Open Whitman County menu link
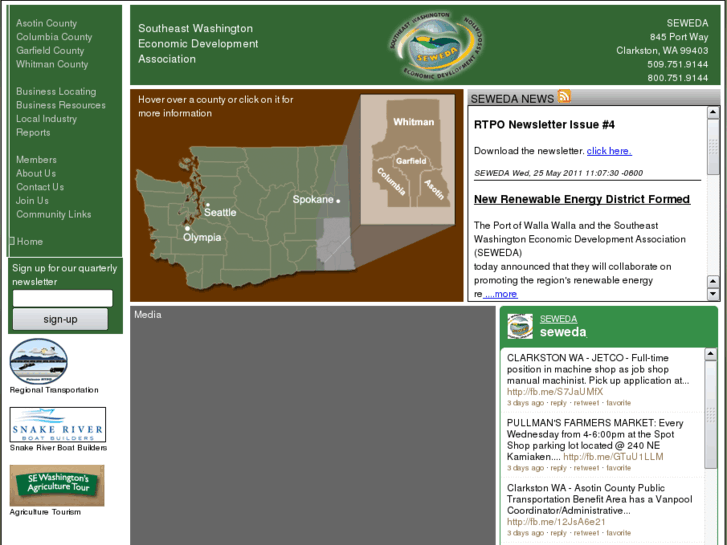Screen dimensions: 727x545 (x=52, y=64)
